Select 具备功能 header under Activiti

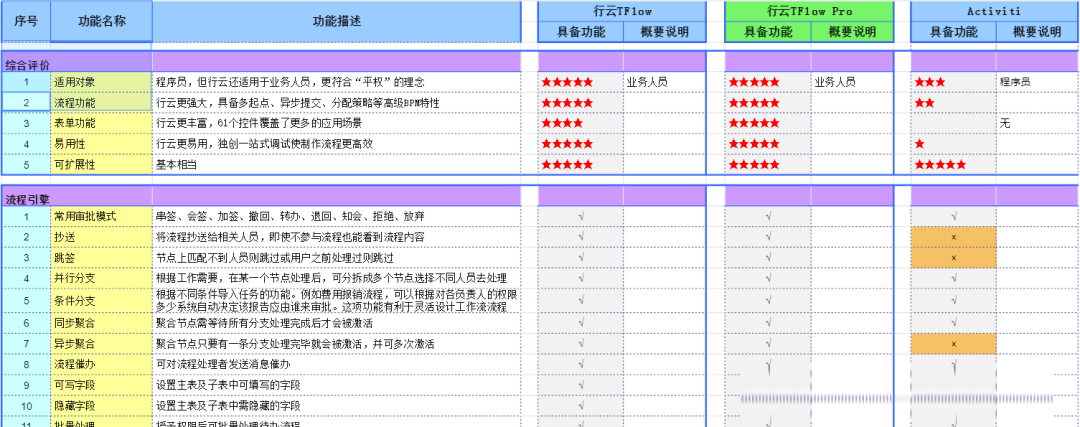[x=954, y=32]
